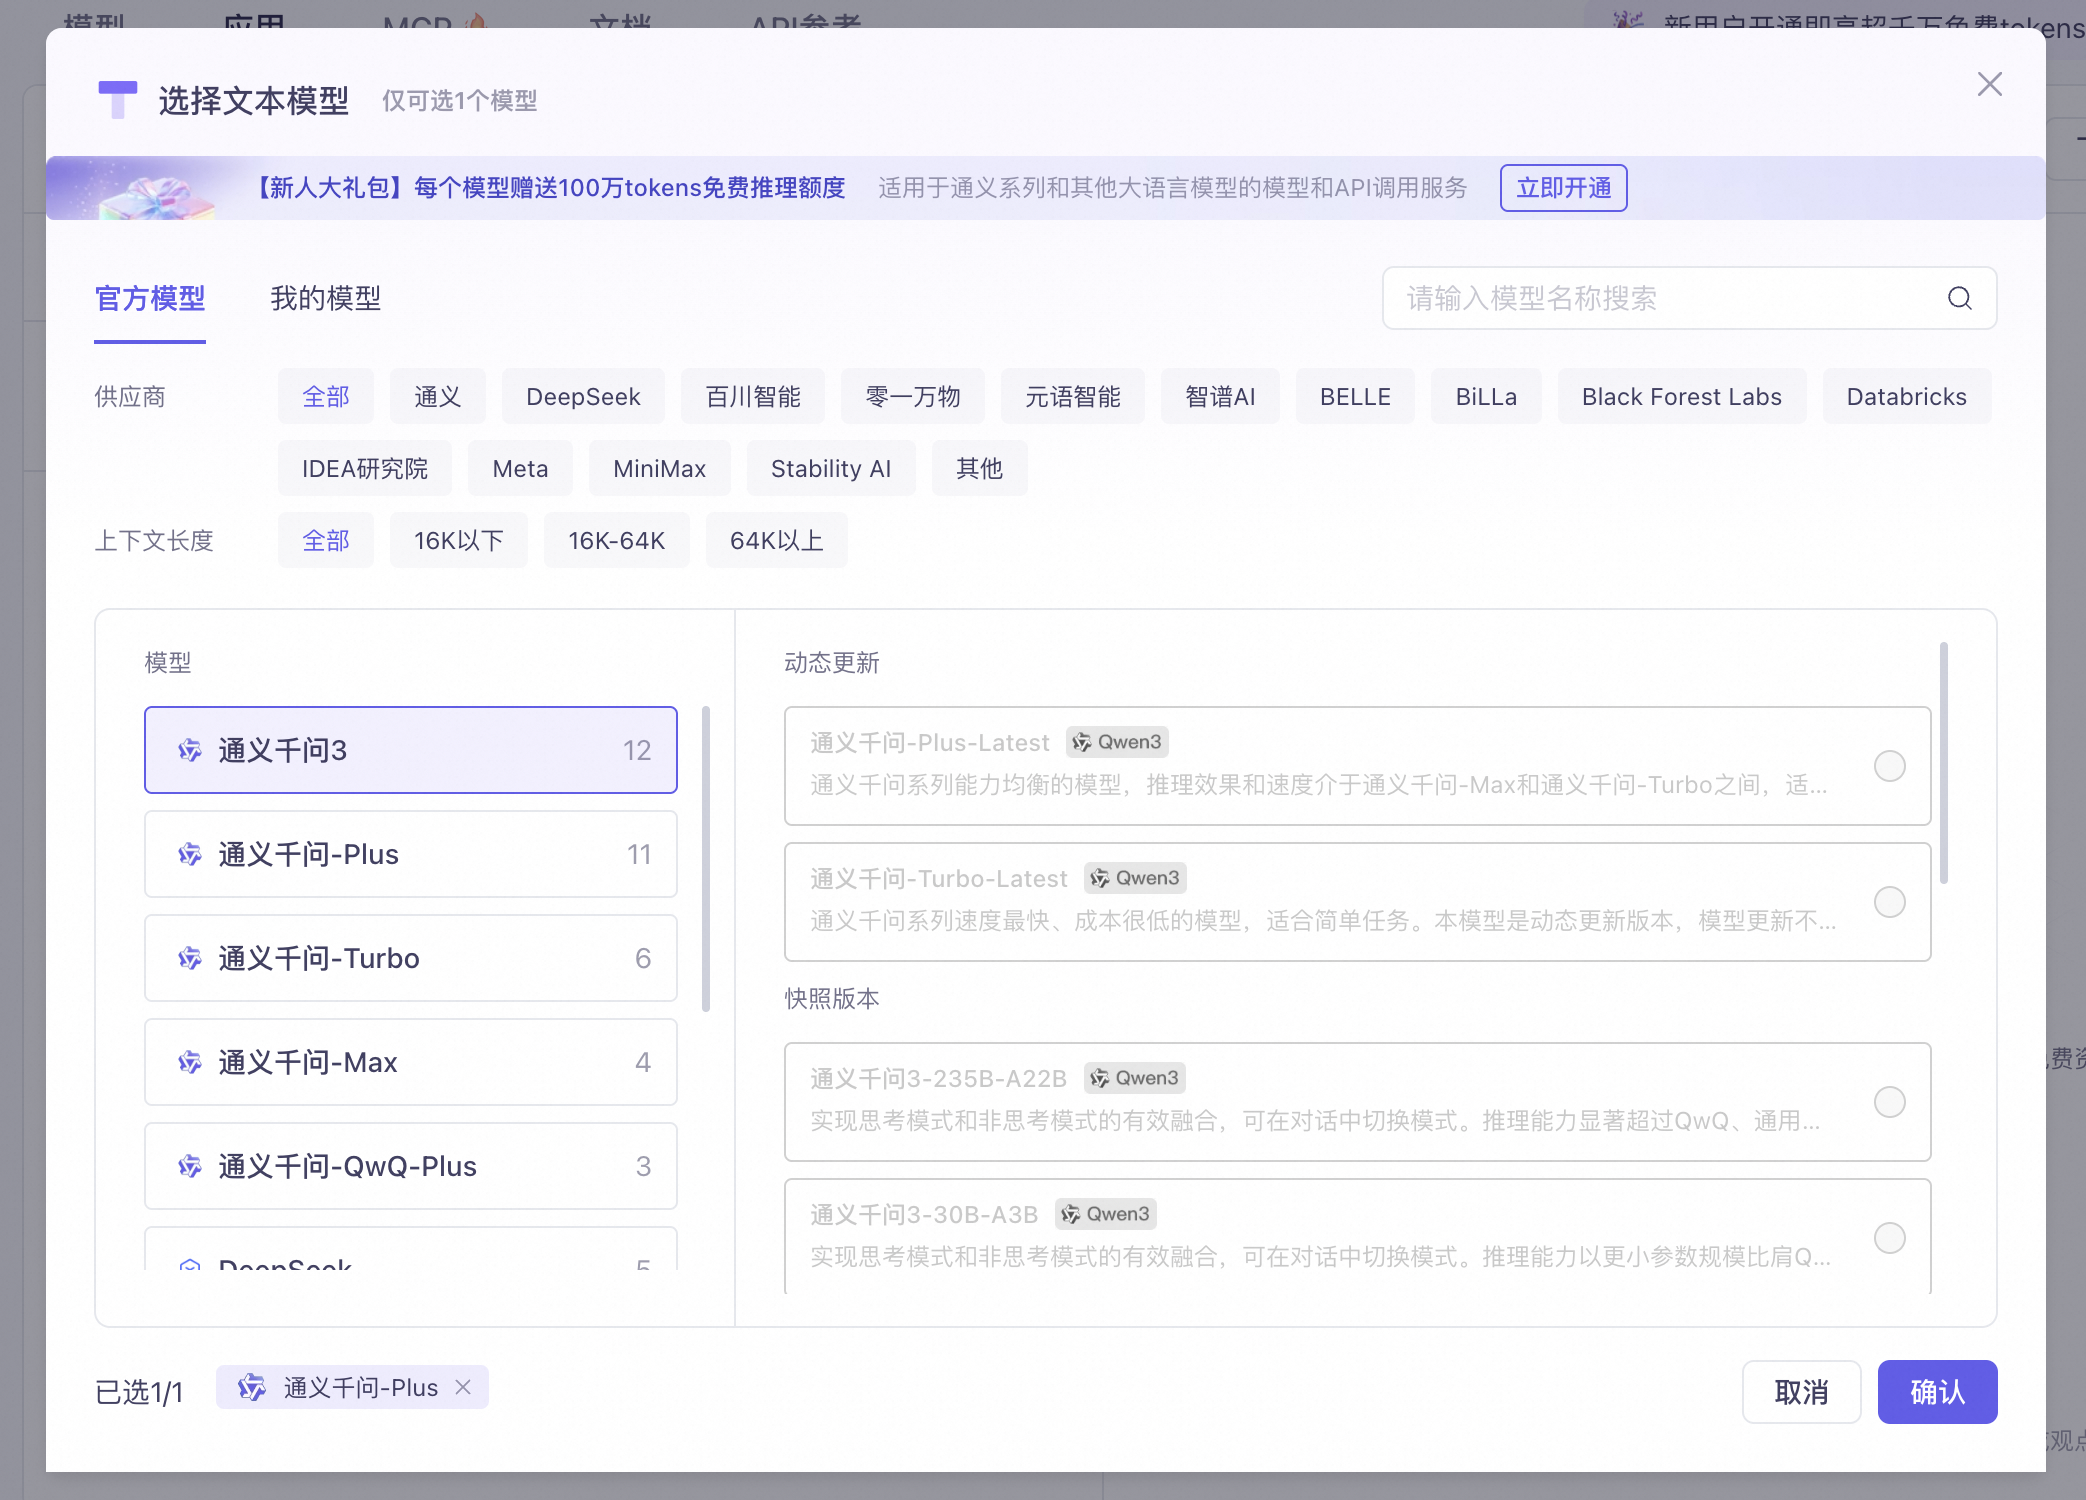Filter supplier by BiLLa

tap(1486, 397)
